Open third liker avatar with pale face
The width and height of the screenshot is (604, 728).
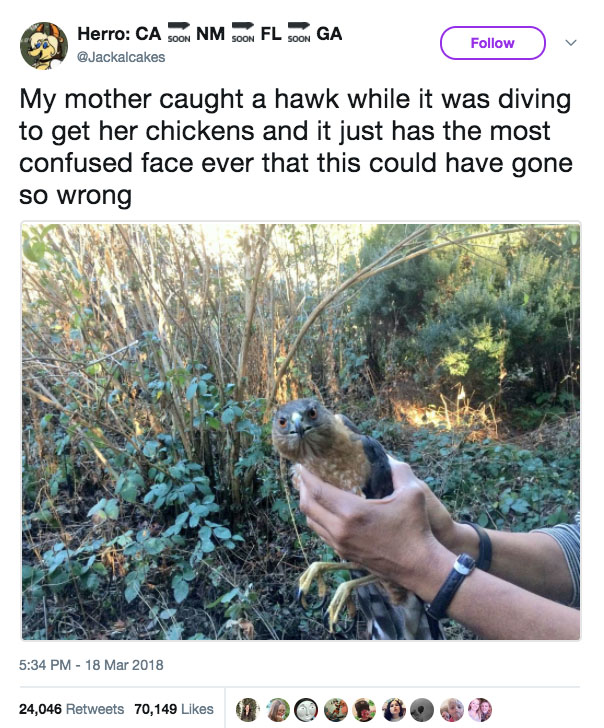[306, 709]
